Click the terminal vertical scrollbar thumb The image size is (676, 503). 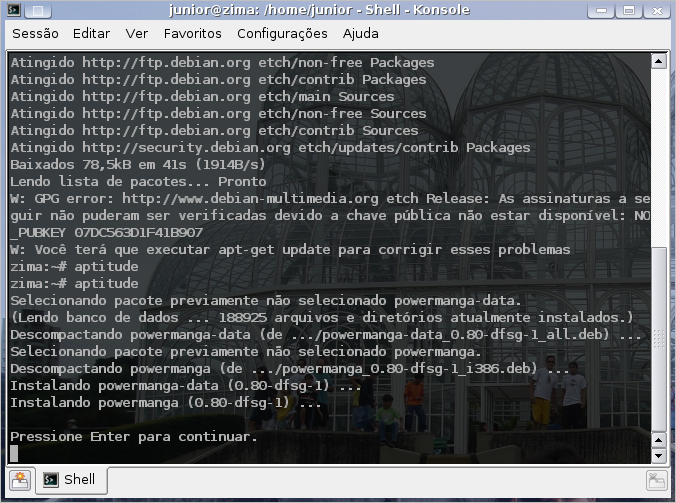tap(658, 339)
